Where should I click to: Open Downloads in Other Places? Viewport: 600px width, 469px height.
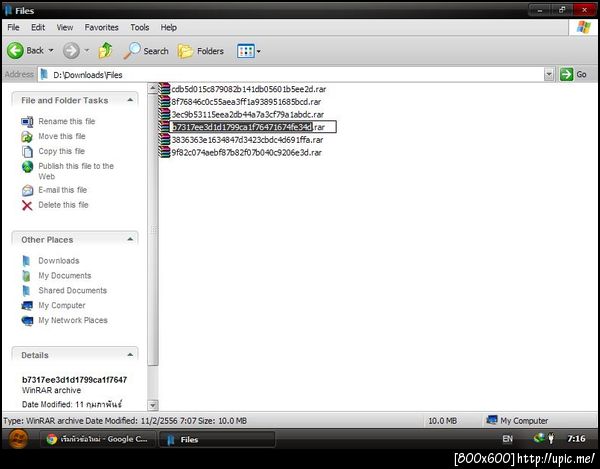point(59,261)
